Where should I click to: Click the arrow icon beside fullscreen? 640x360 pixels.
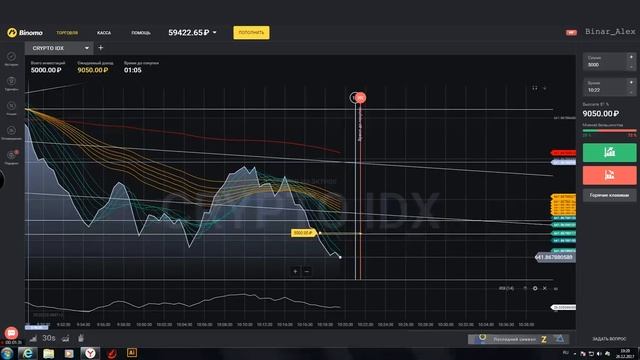(x=544, y=88)
